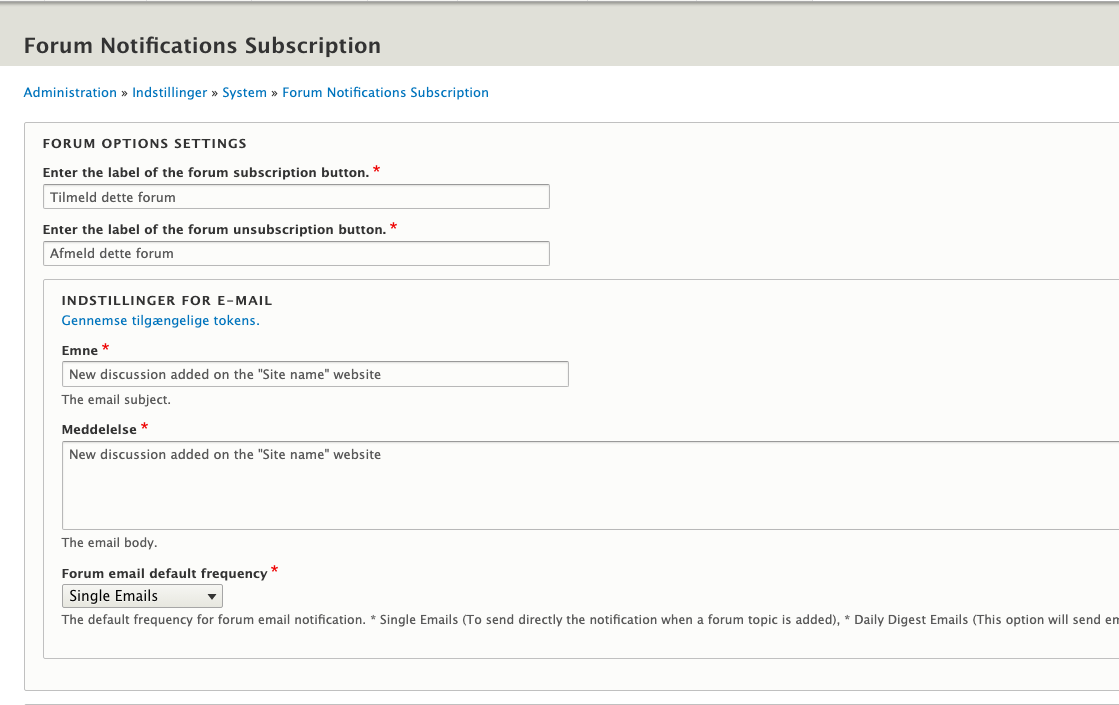
Task: Focus the Emne subject input field
Action: pos(315,374)
